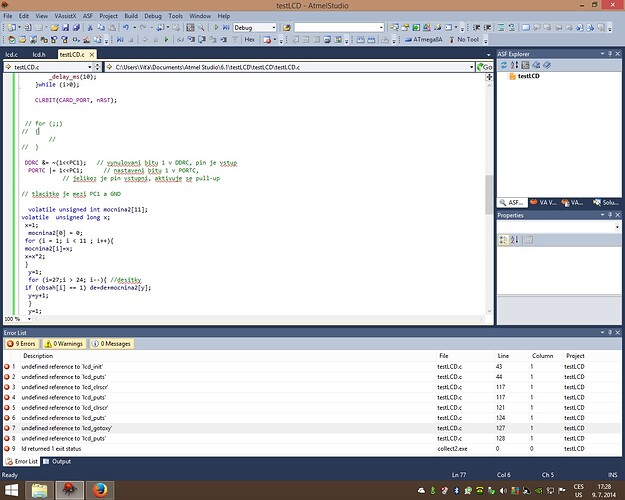The height and width of the screenshot is (500, 625).
Task: Switch to the lcd.c tab
Action: 12,55
